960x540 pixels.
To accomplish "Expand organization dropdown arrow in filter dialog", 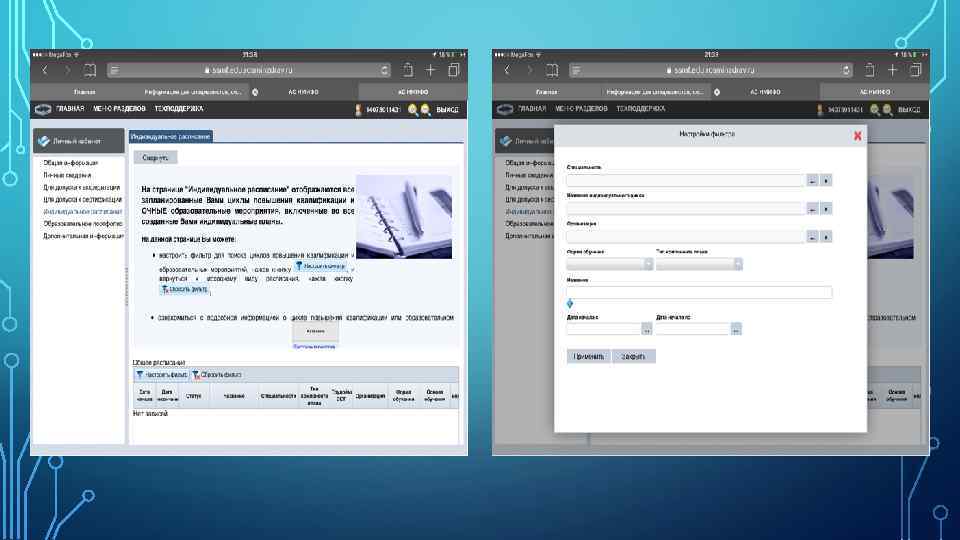I will pyautogui.click(x=826, y=236).
